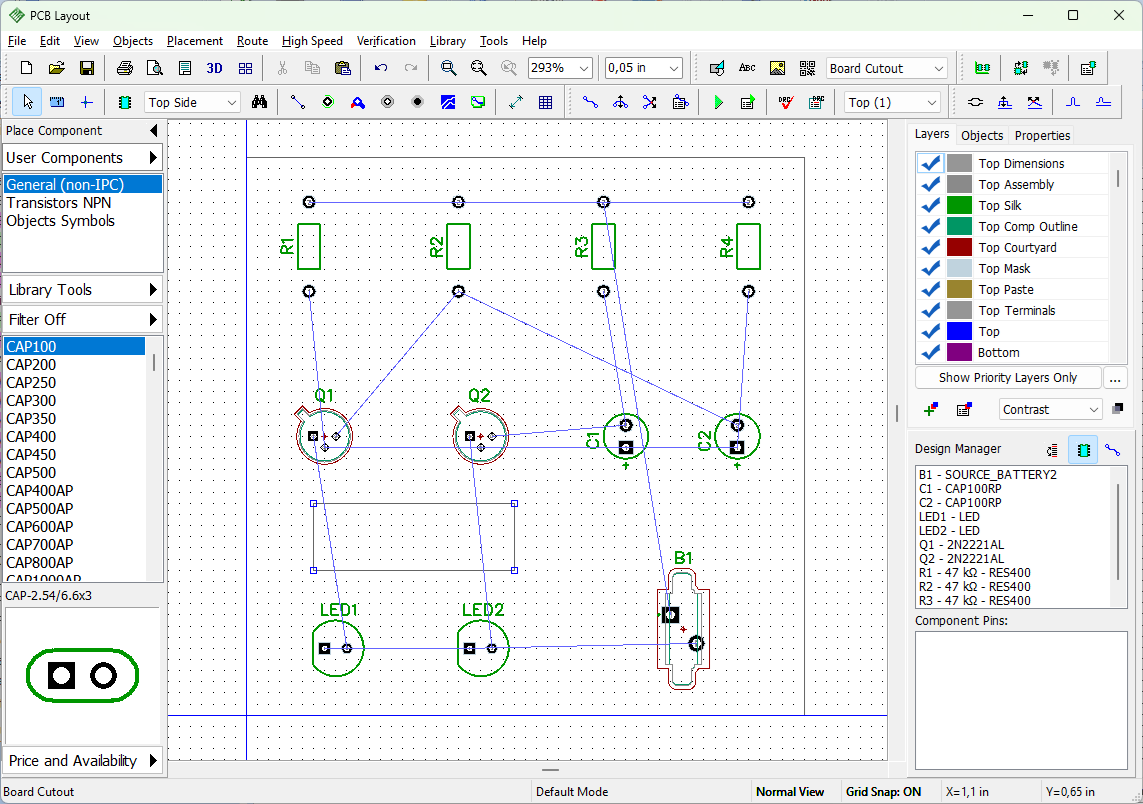Click Show Priority Layers Only button
This screenshot has width=1143, height=804.
pyautogui.click(x=1007, y=378)
